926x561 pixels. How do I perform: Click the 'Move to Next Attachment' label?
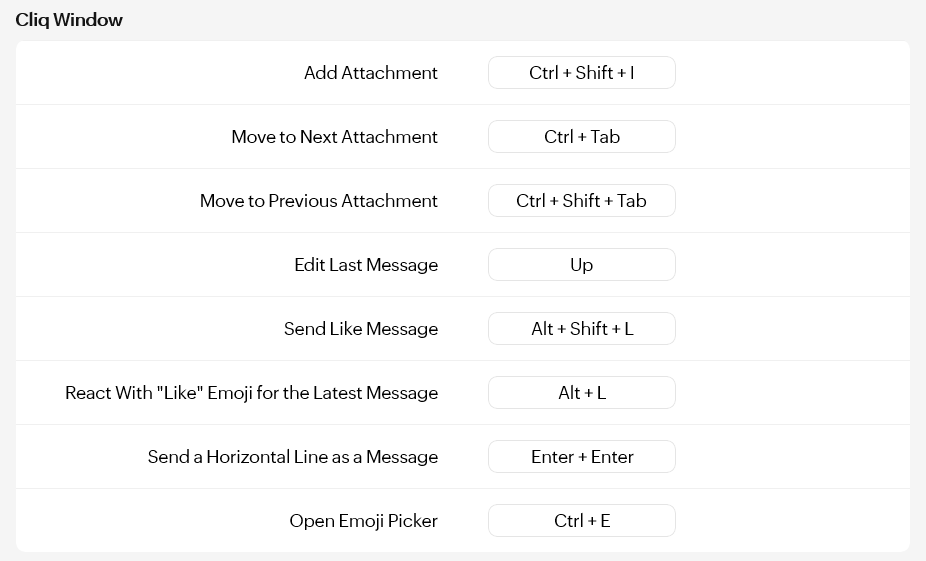334,137
